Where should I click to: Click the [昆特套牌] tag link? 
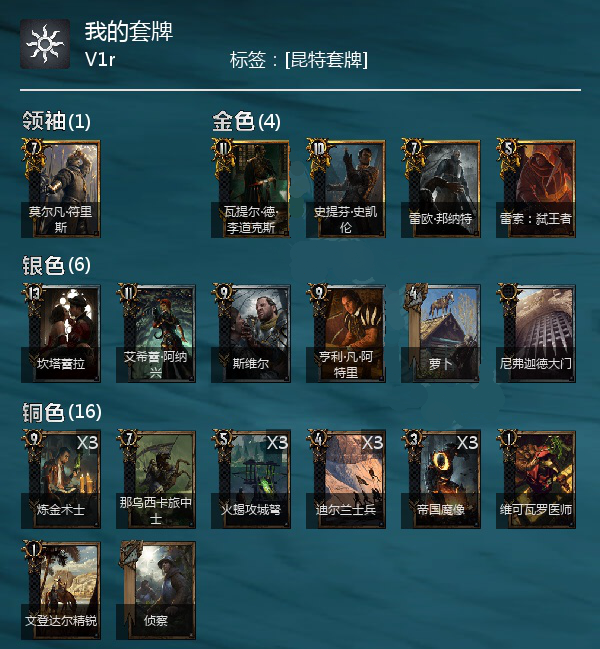point(326,60)
